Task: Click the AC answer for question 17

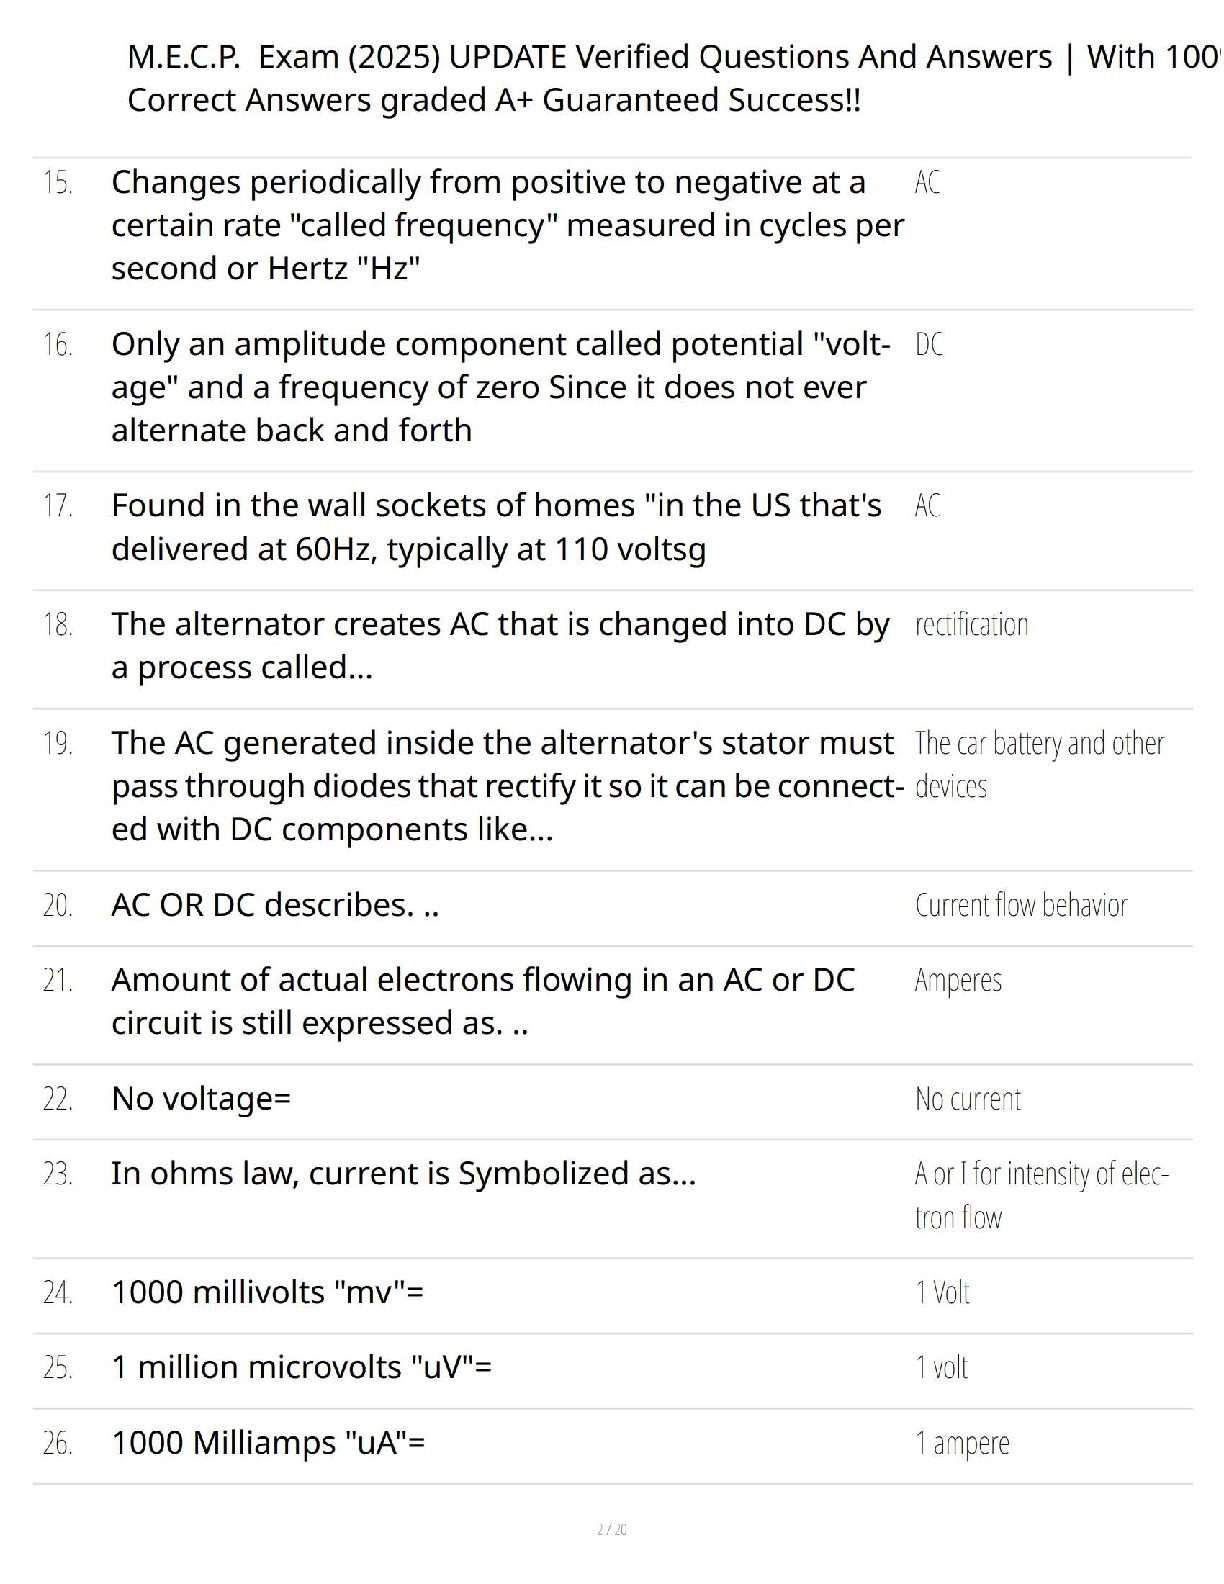Action: tap(927, 506)
